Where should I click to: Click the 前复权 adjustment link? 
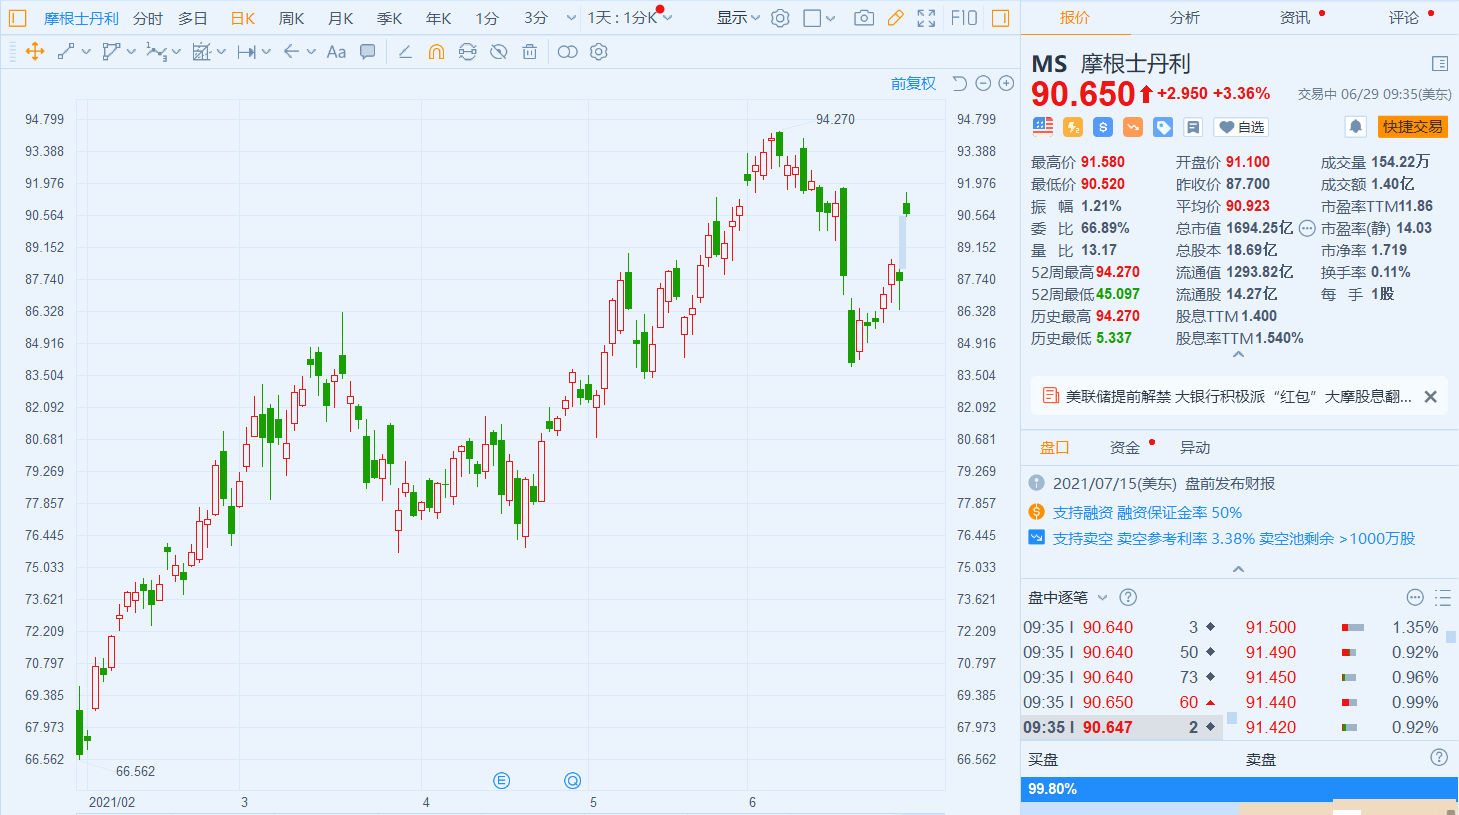click(x=913, y=84)
